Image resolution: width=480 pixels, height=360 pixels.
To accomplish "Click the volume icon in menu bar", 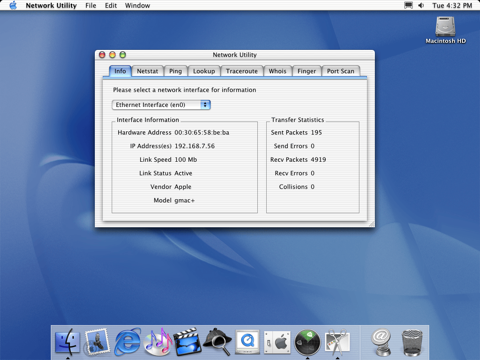I will 421,5.
